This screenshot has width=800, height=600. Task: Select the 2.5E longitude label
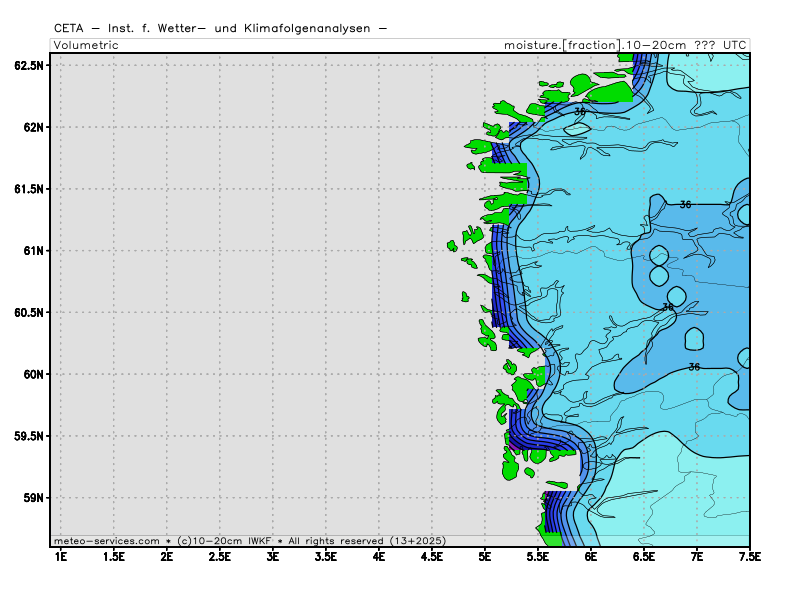[219, 555]
